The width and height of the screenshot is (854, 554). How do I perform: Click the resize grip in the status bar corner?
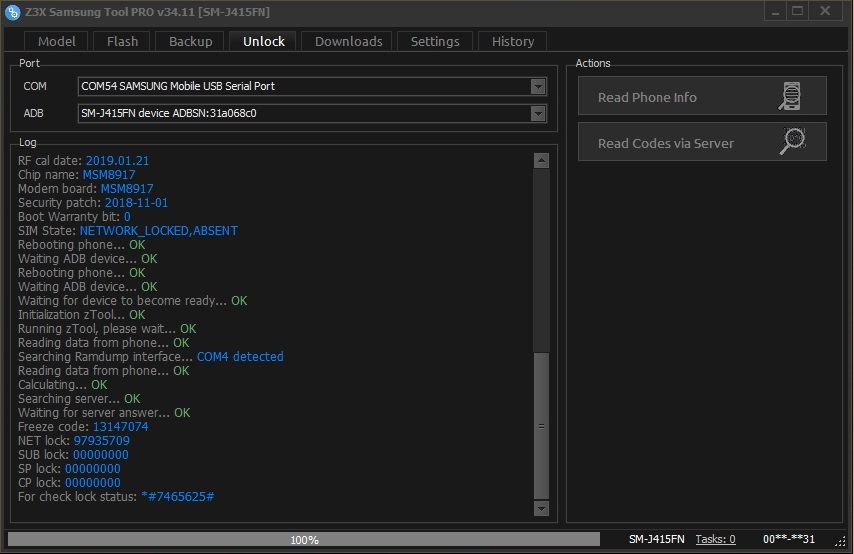tap(840, 541)
